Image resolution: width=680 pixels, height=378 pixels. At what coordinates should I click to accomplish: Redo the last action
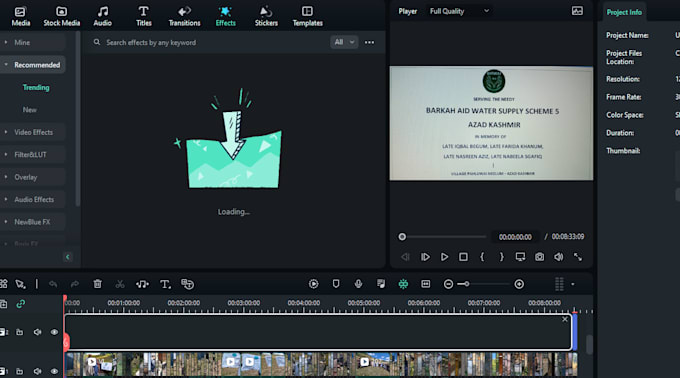pos(75,284)
